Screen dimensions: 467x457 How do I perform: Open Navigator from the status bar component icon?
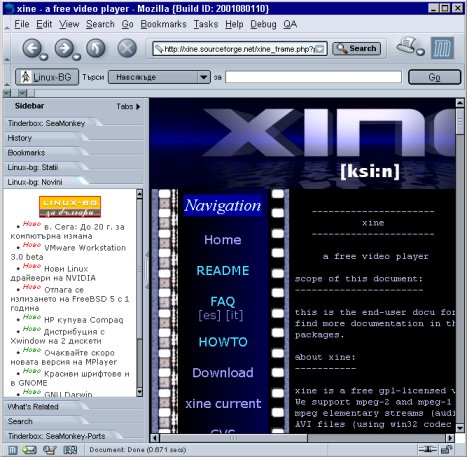pos(12,450)
